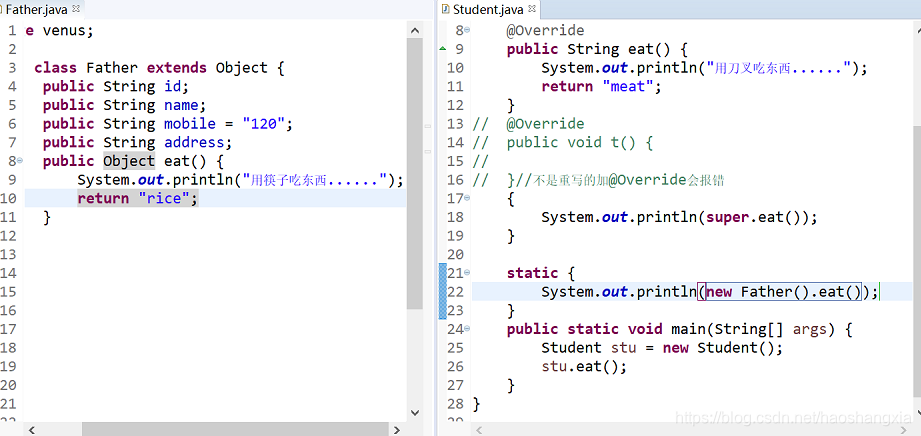
Task: Click line number 10 in Father.java gutter
Action: coord(8,199)
